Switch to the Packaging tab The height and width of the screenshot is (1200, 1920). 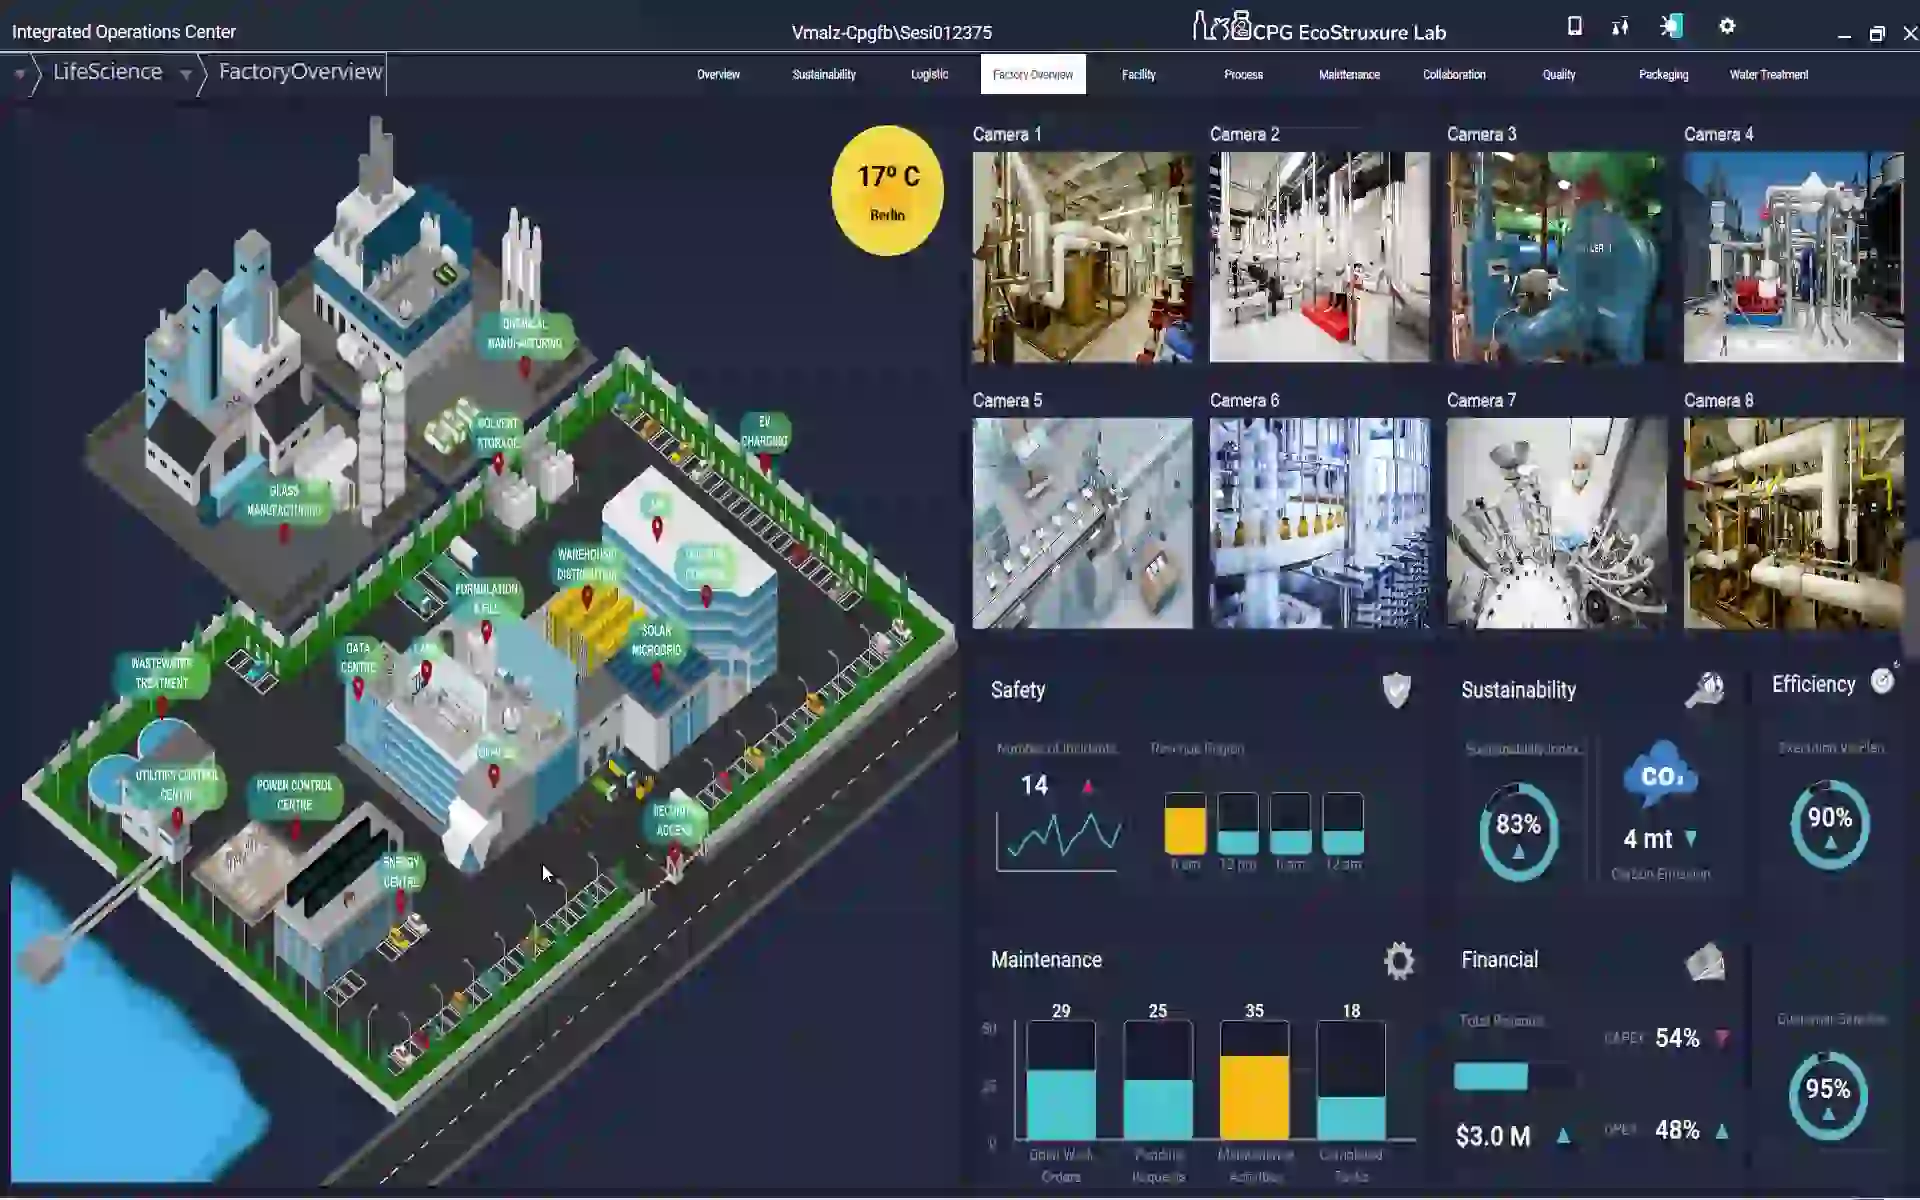tap(1663, 75)
